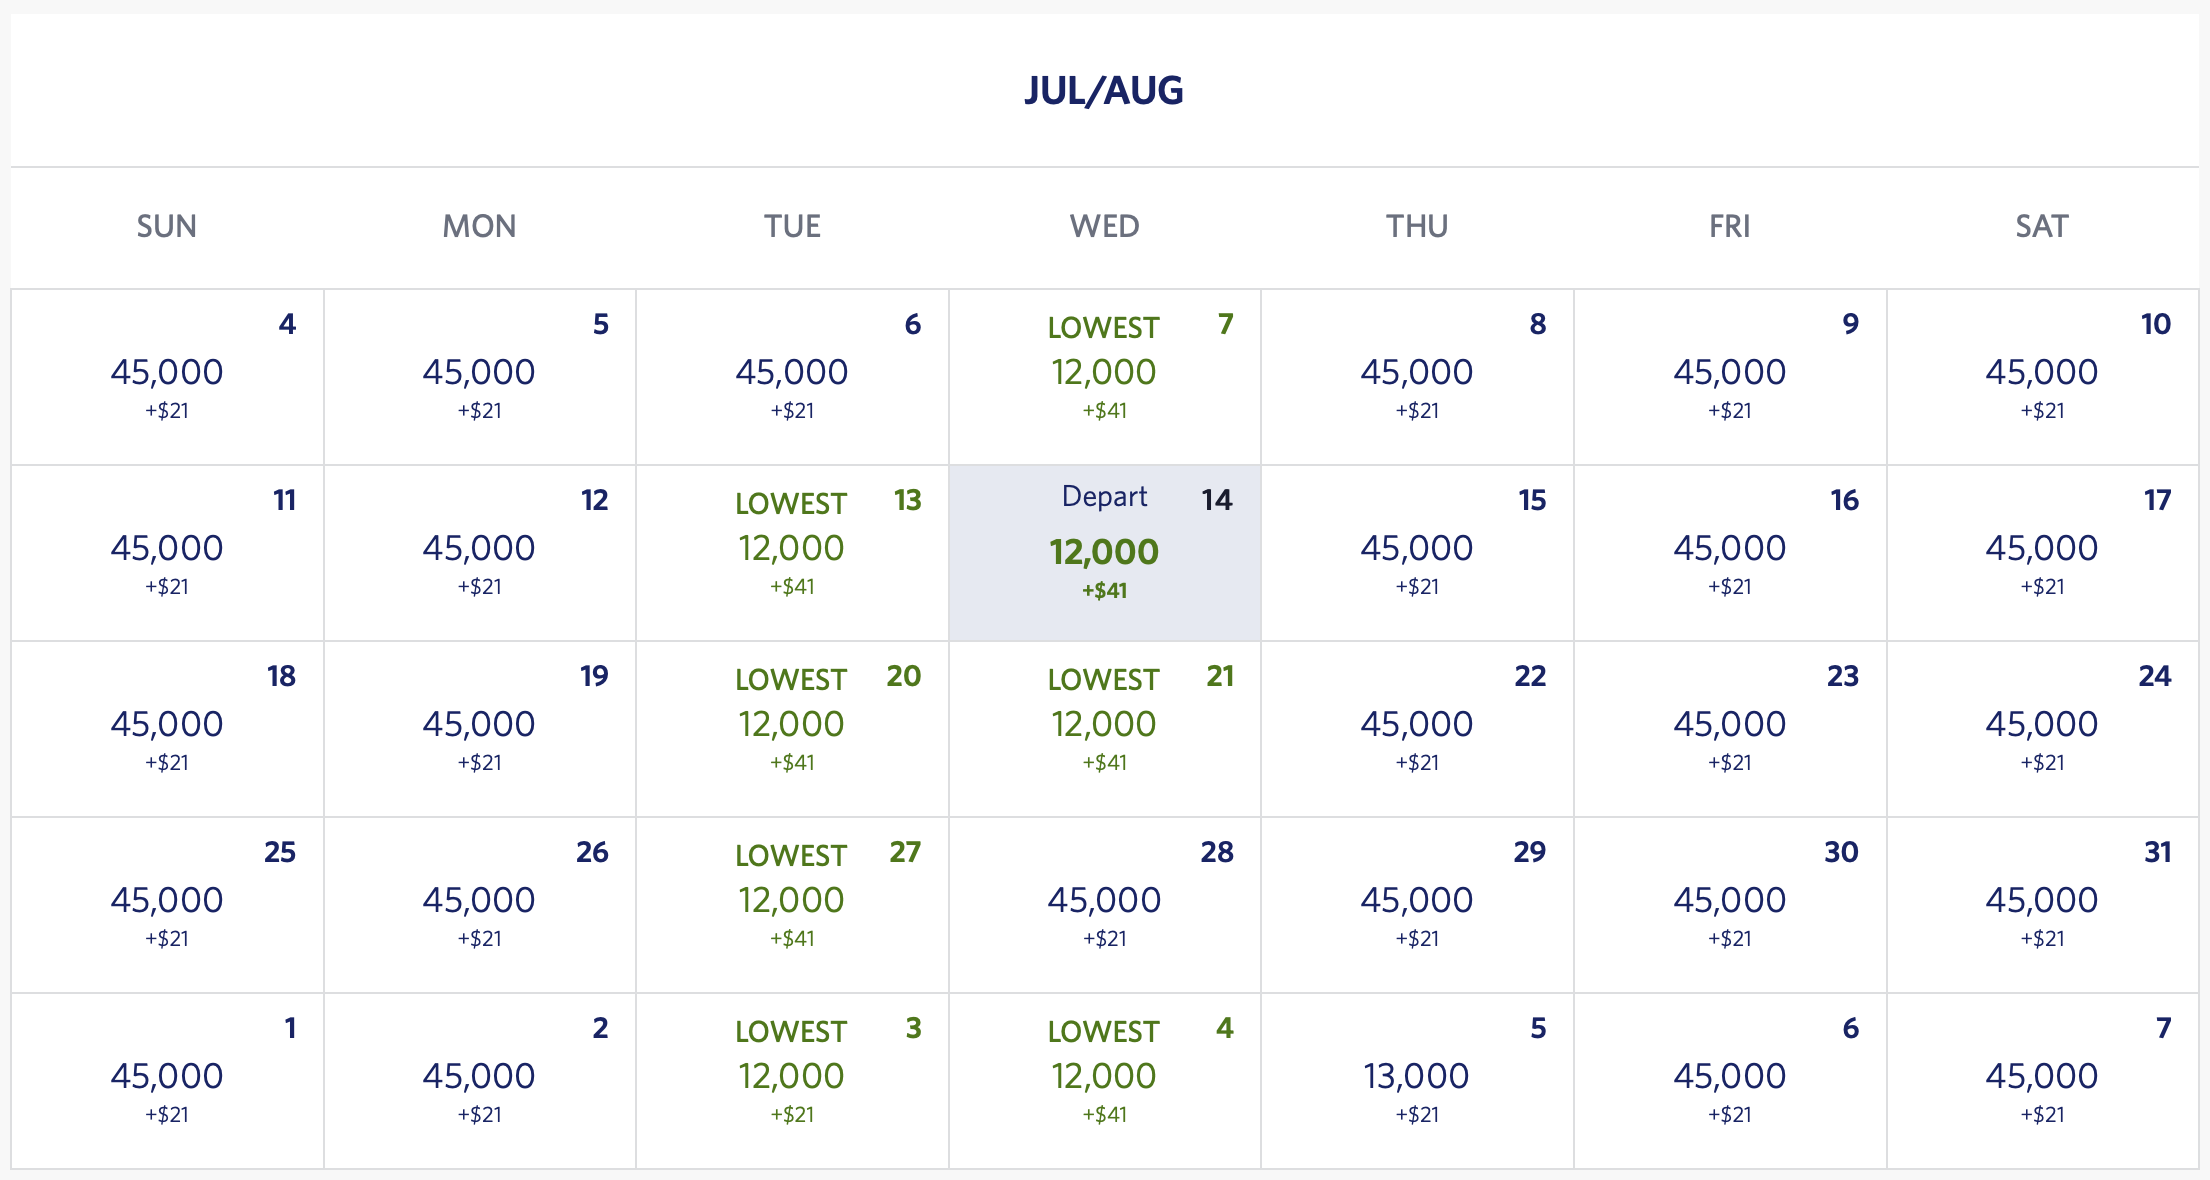The width and height of the screenshot is (2210, 1180).
Task: Pick July 13 with 12,000 miles
Action: (791, 551)
